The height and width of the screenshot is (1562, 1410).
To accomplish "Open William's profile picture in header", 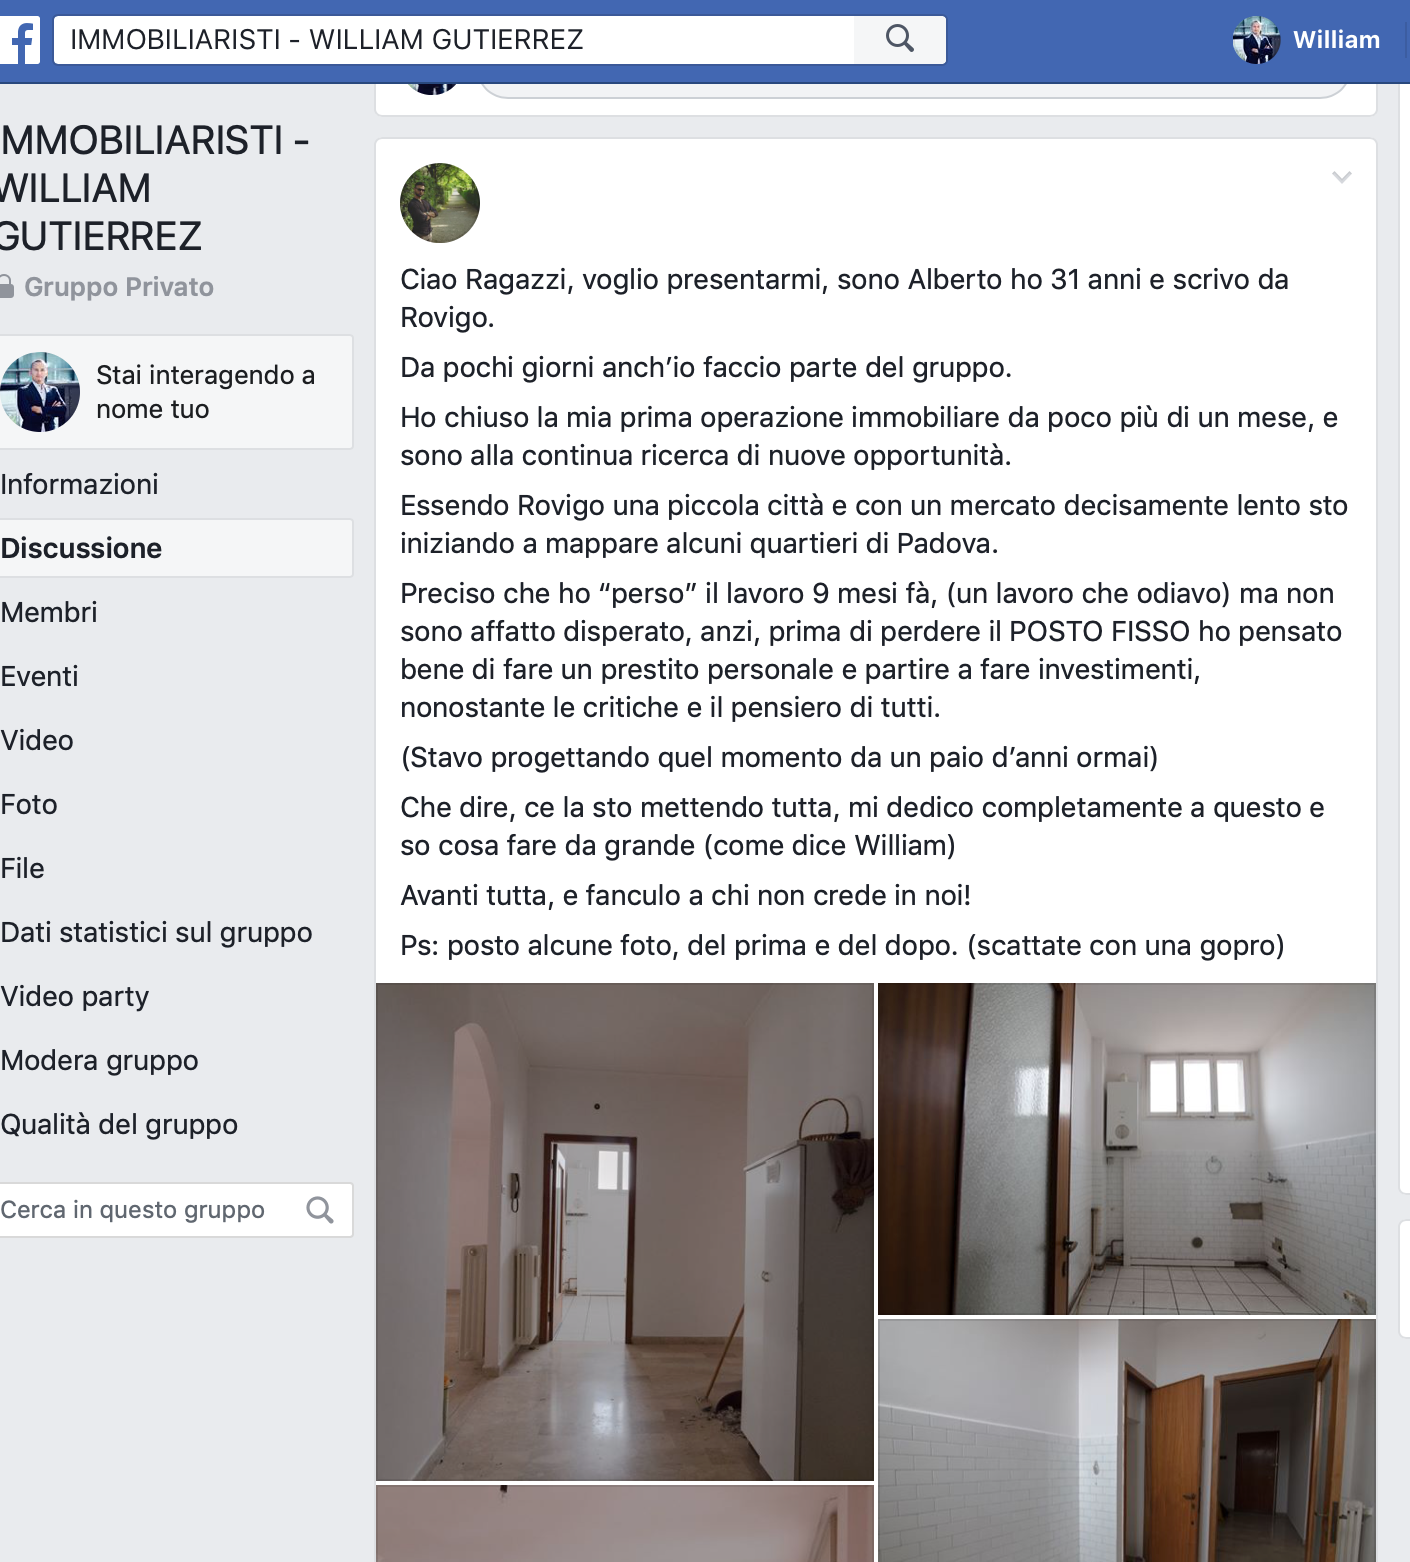I will (x=1256, y=40).
